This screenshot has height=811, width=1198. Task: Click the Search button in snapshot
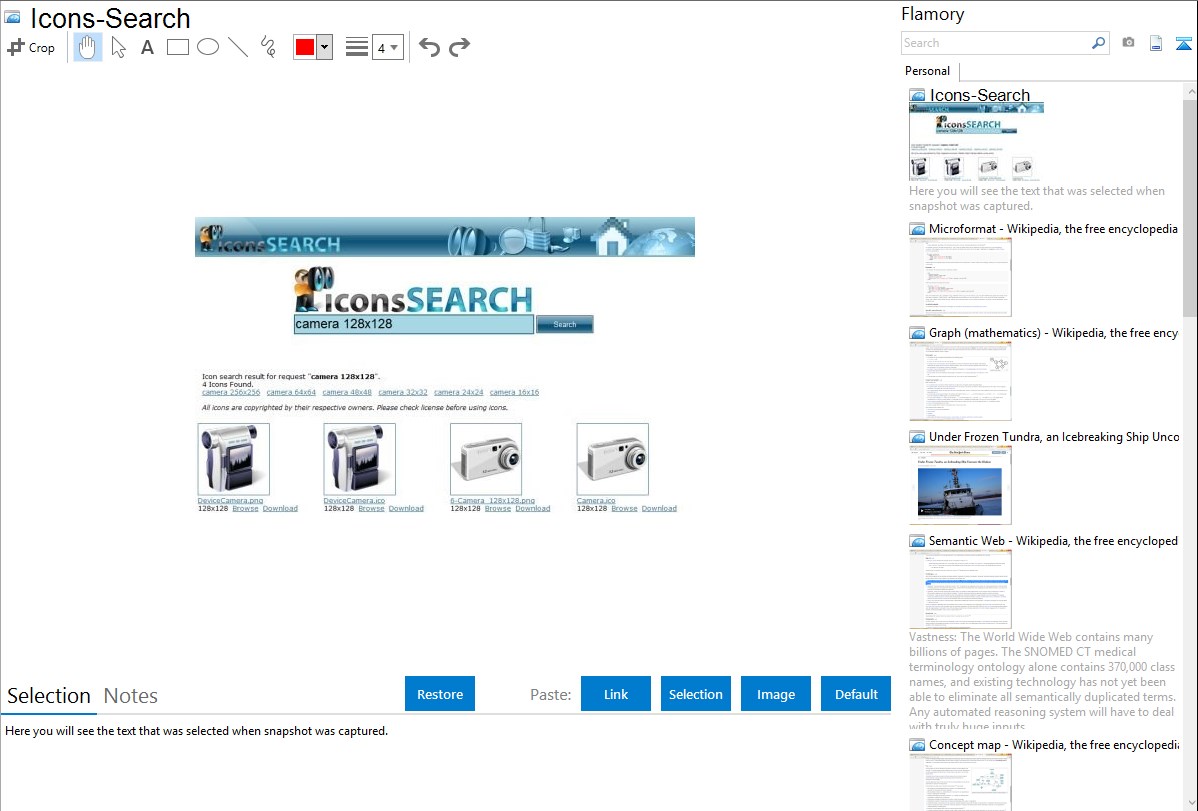click(x=565, y=324)
